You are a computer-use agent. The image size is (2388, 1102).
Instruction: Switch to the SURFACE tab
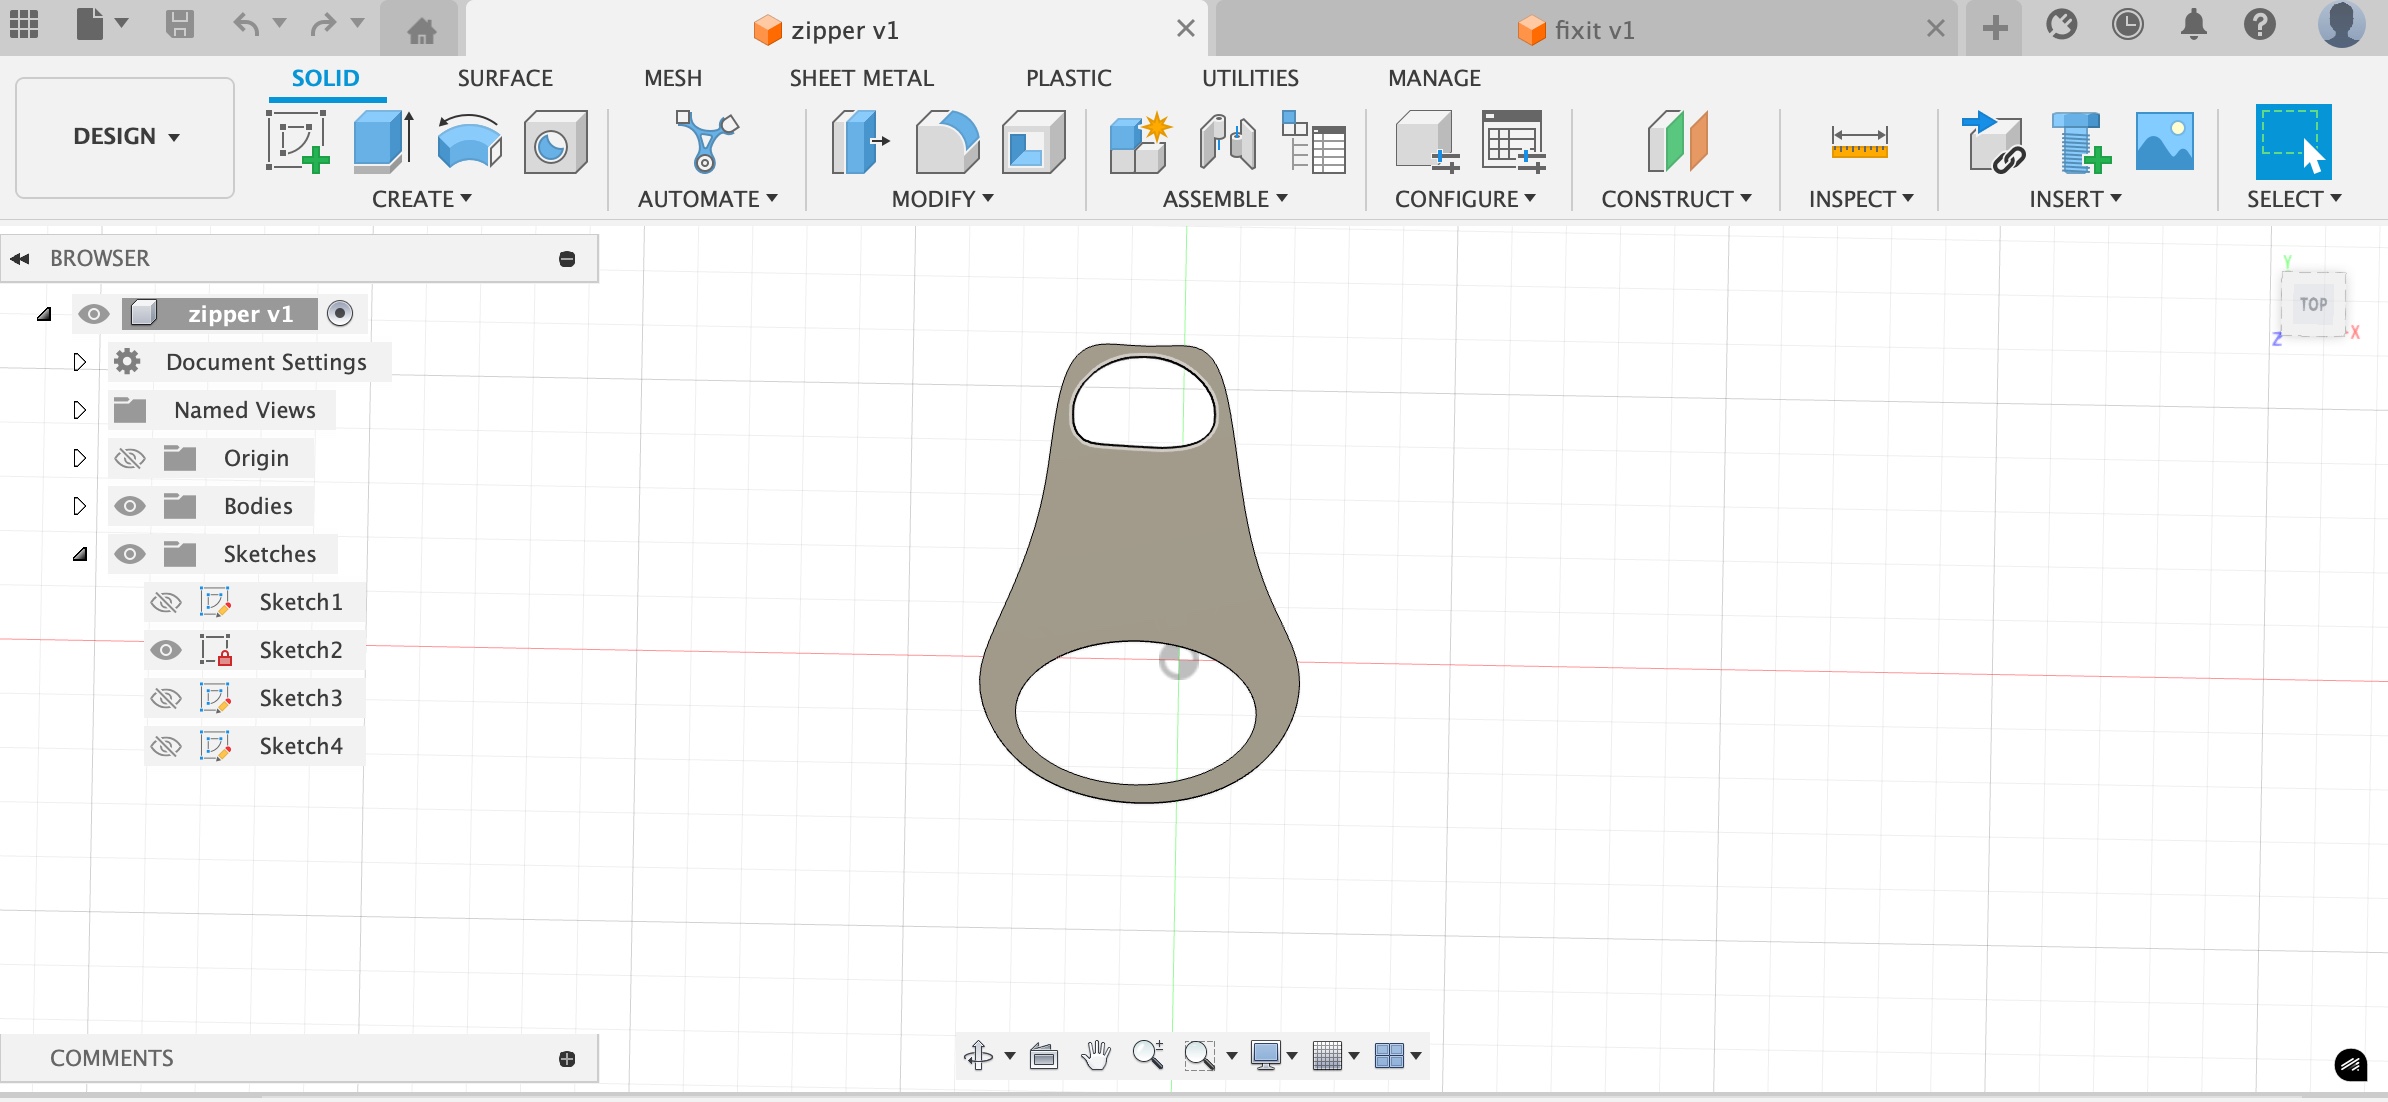(x=505, y=78)
